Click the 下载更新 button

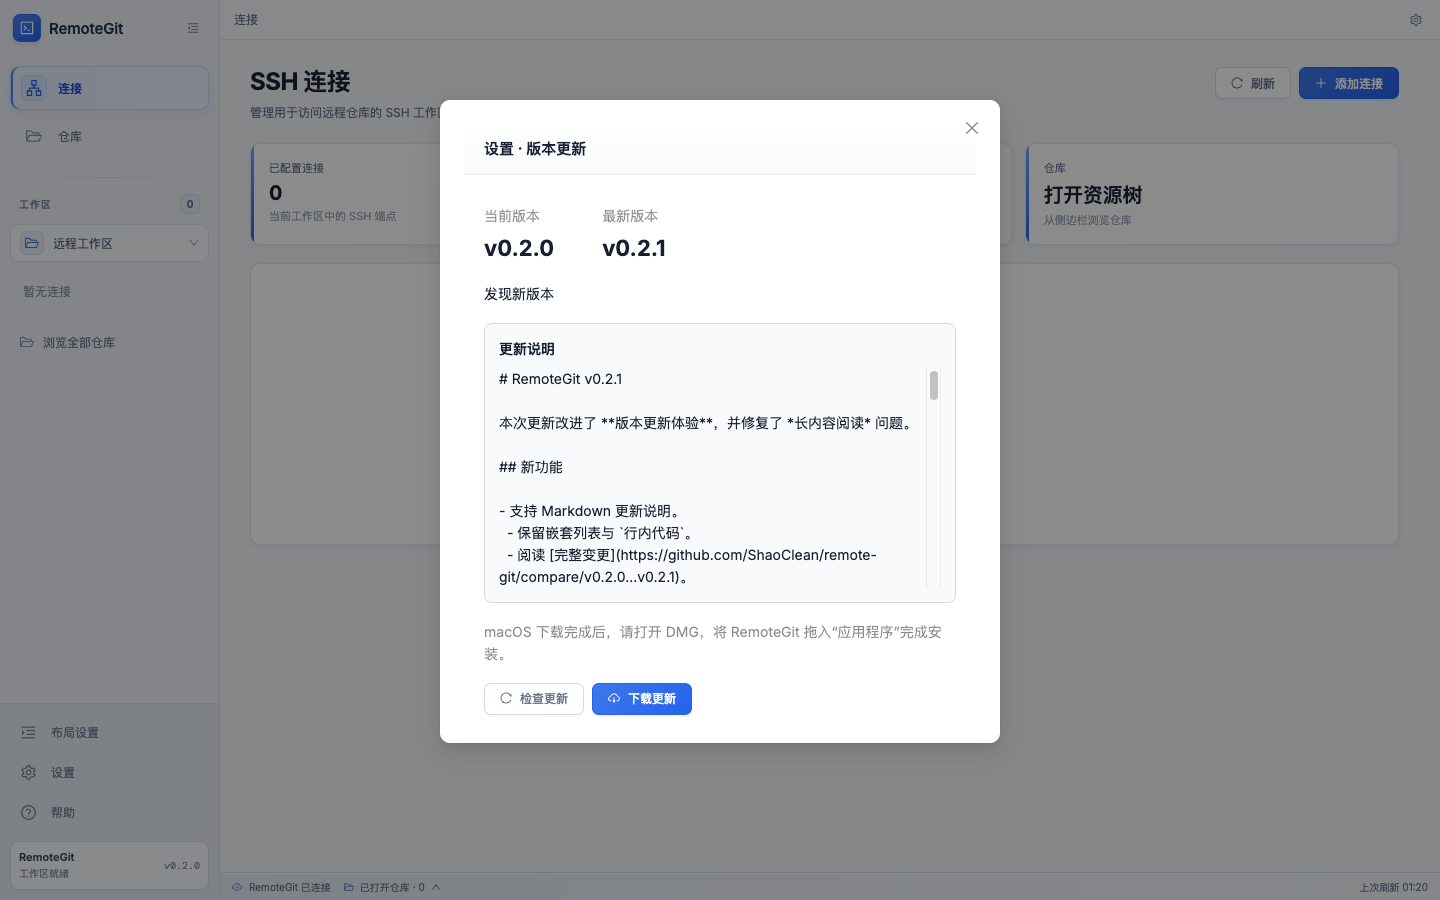click(x=642, y=699)
